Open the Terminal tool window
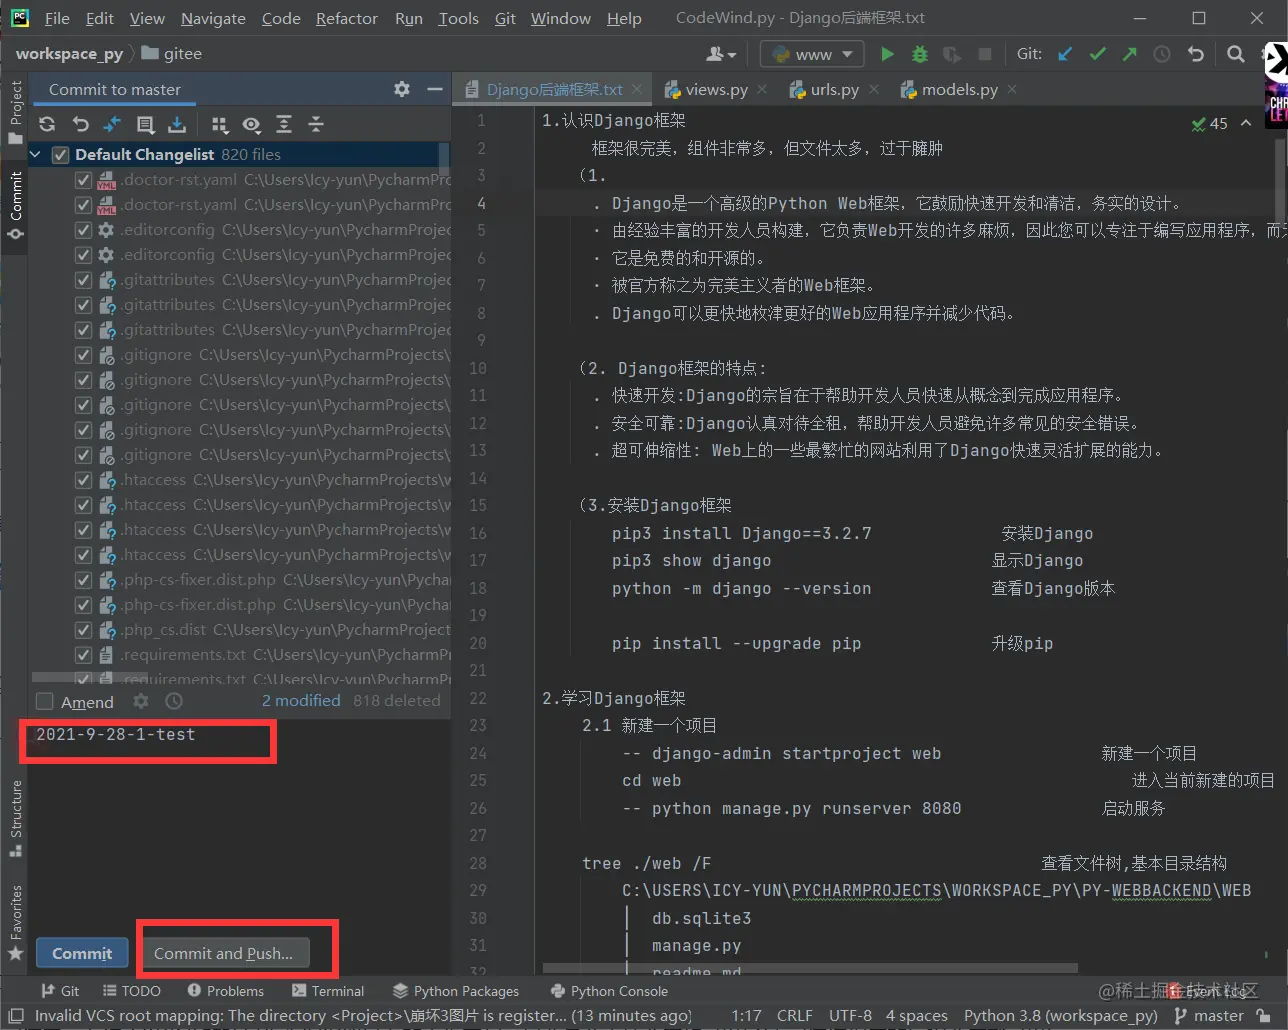1288x1030 pixels. click(328, 991)
